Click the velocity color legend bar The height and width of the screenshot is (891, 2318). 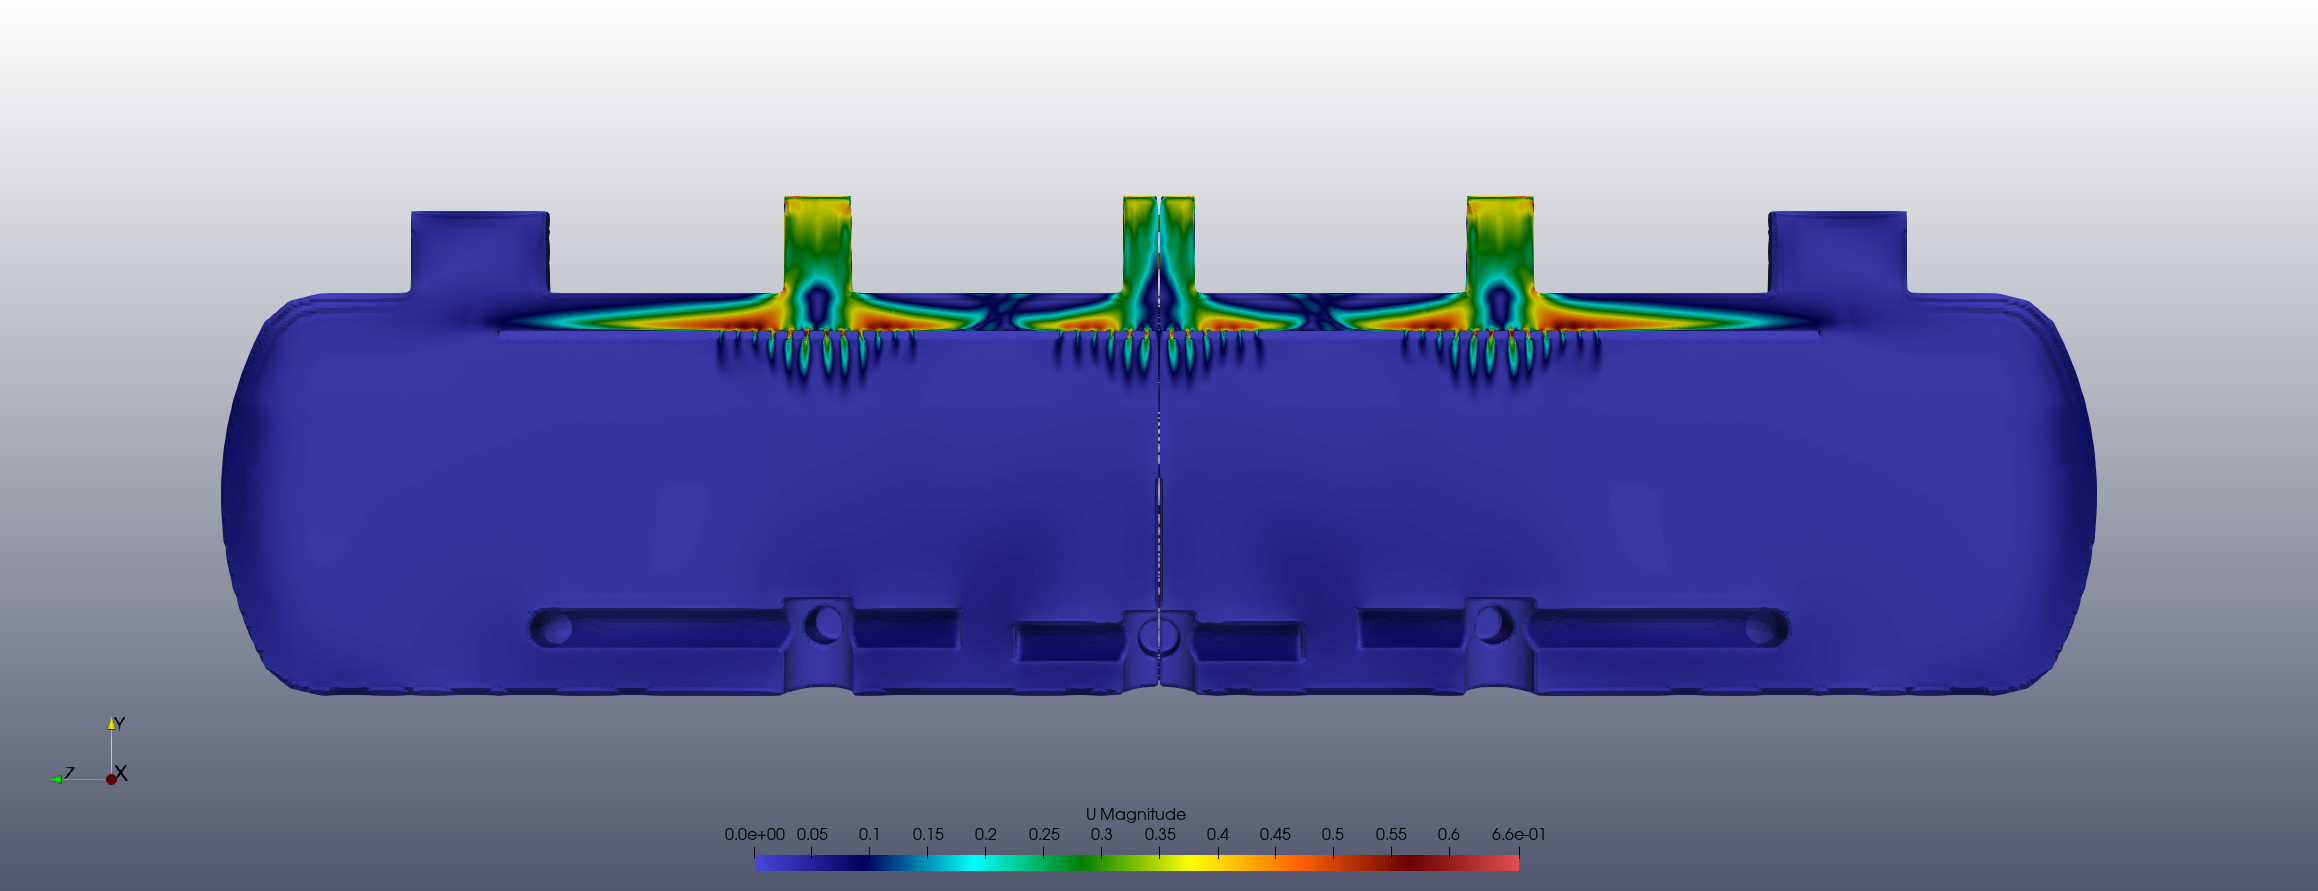coord(1137,863)
